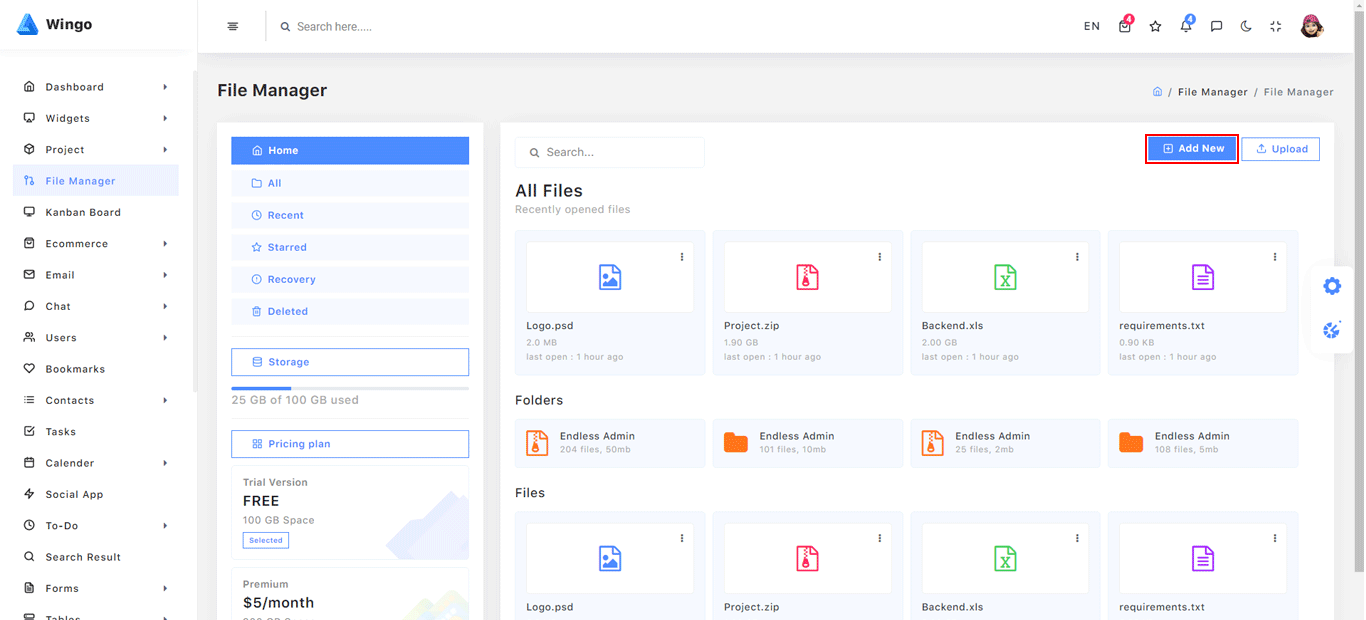Click the file search input field
This screenshot has width=1366, height=620.
610,152
